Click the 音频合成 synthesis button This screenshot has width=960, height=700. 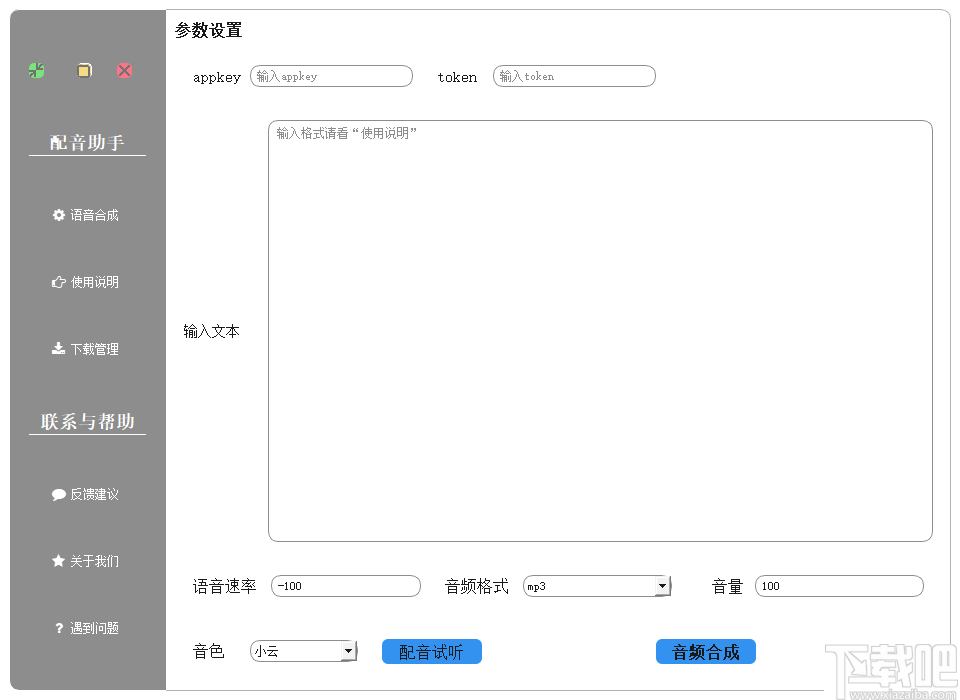point(705,651)
